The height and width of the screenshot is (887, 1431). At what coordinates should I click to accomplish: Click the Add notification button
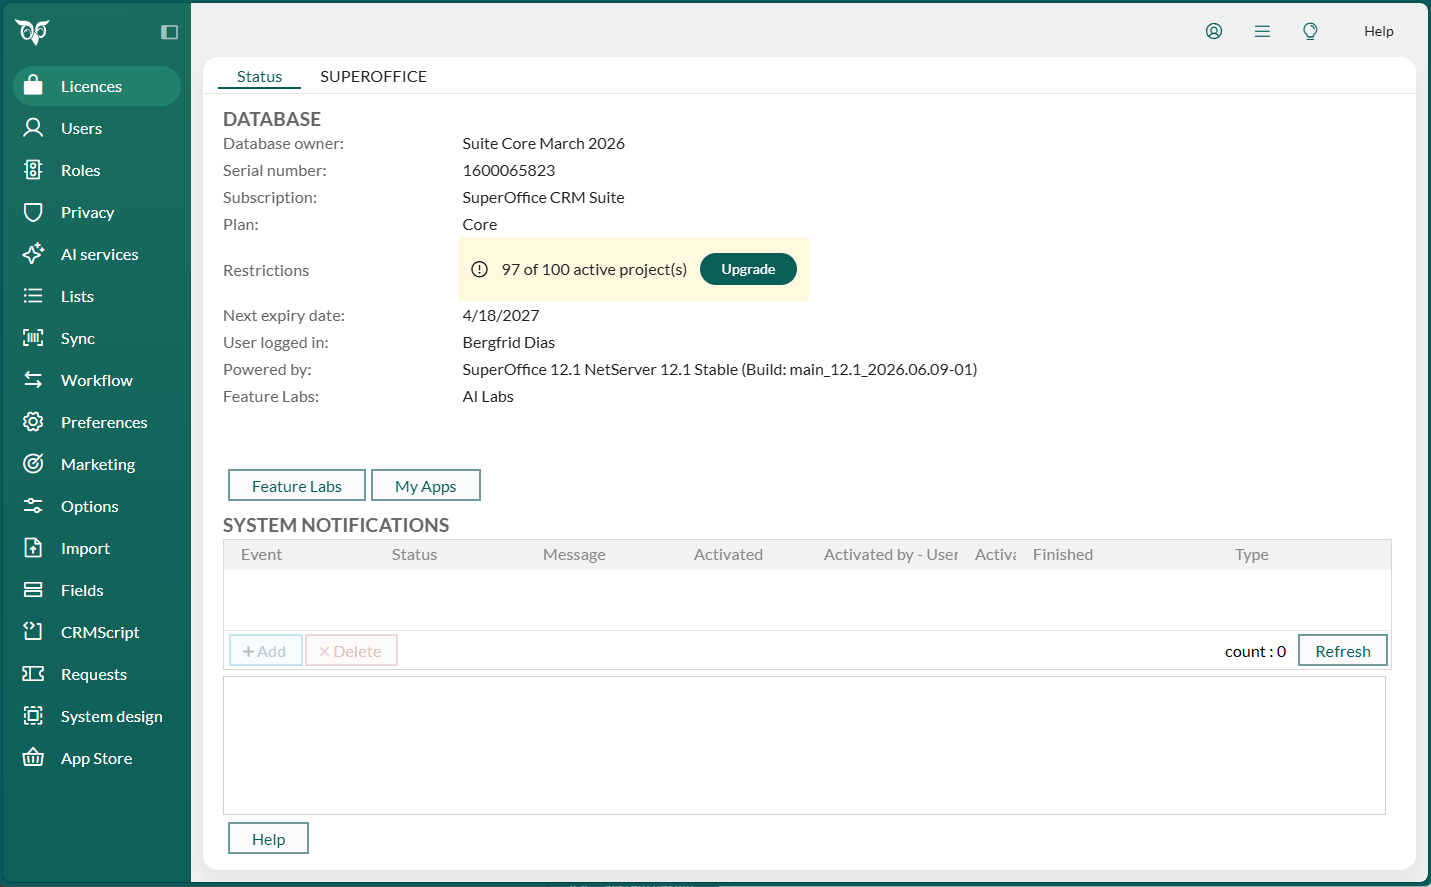pyautogui.click(x=265, y=651)
